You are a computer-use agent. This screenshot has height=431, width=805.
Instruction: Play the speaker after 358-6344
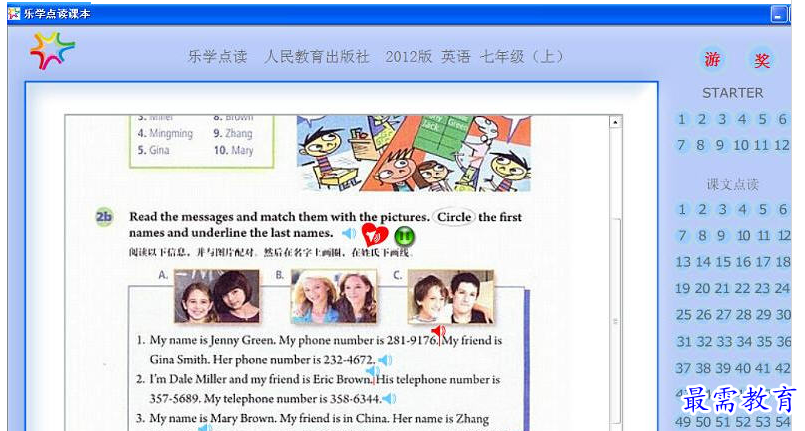(390, 398)
